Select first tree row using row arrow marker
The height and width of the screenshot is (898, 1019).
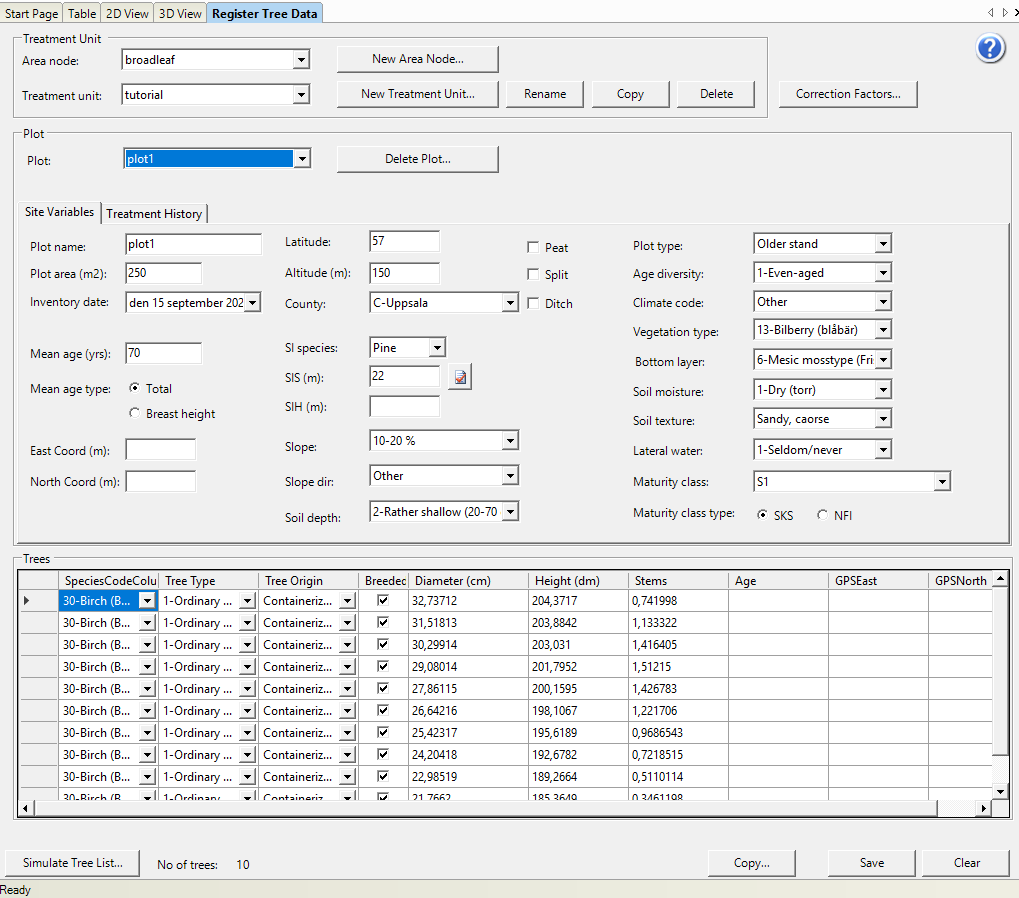click(x=26, y=600)
